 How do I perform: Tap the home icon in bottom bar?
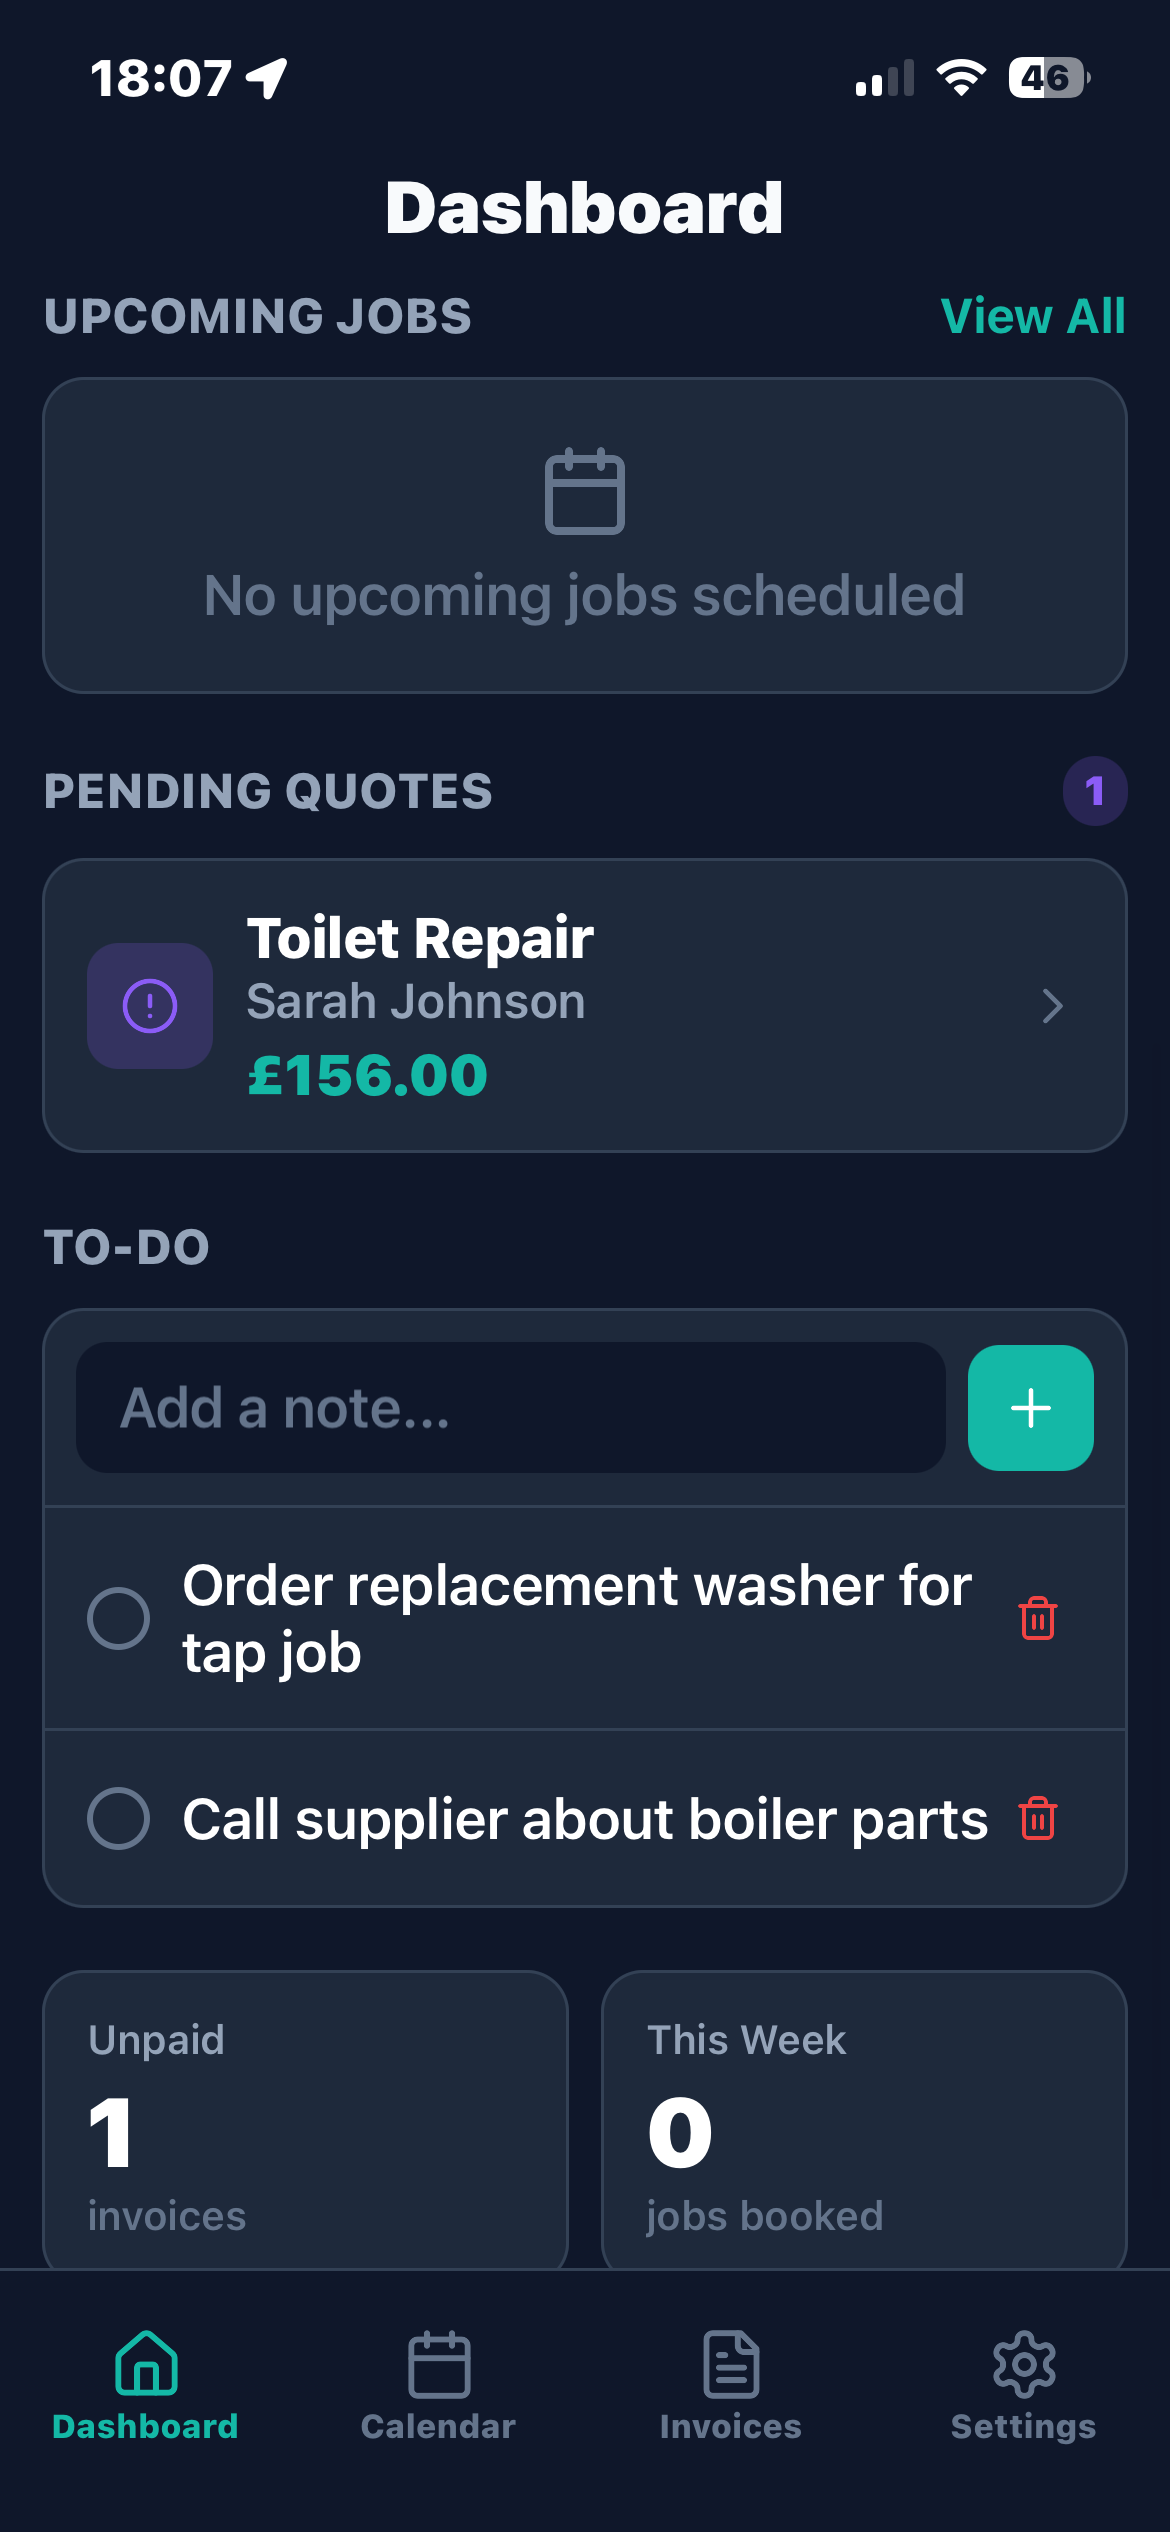tap(146, 2364)
